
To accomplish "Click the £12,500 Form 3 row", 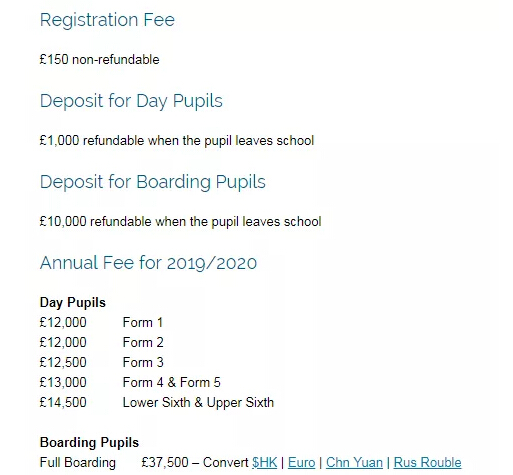I will point(101,362).
